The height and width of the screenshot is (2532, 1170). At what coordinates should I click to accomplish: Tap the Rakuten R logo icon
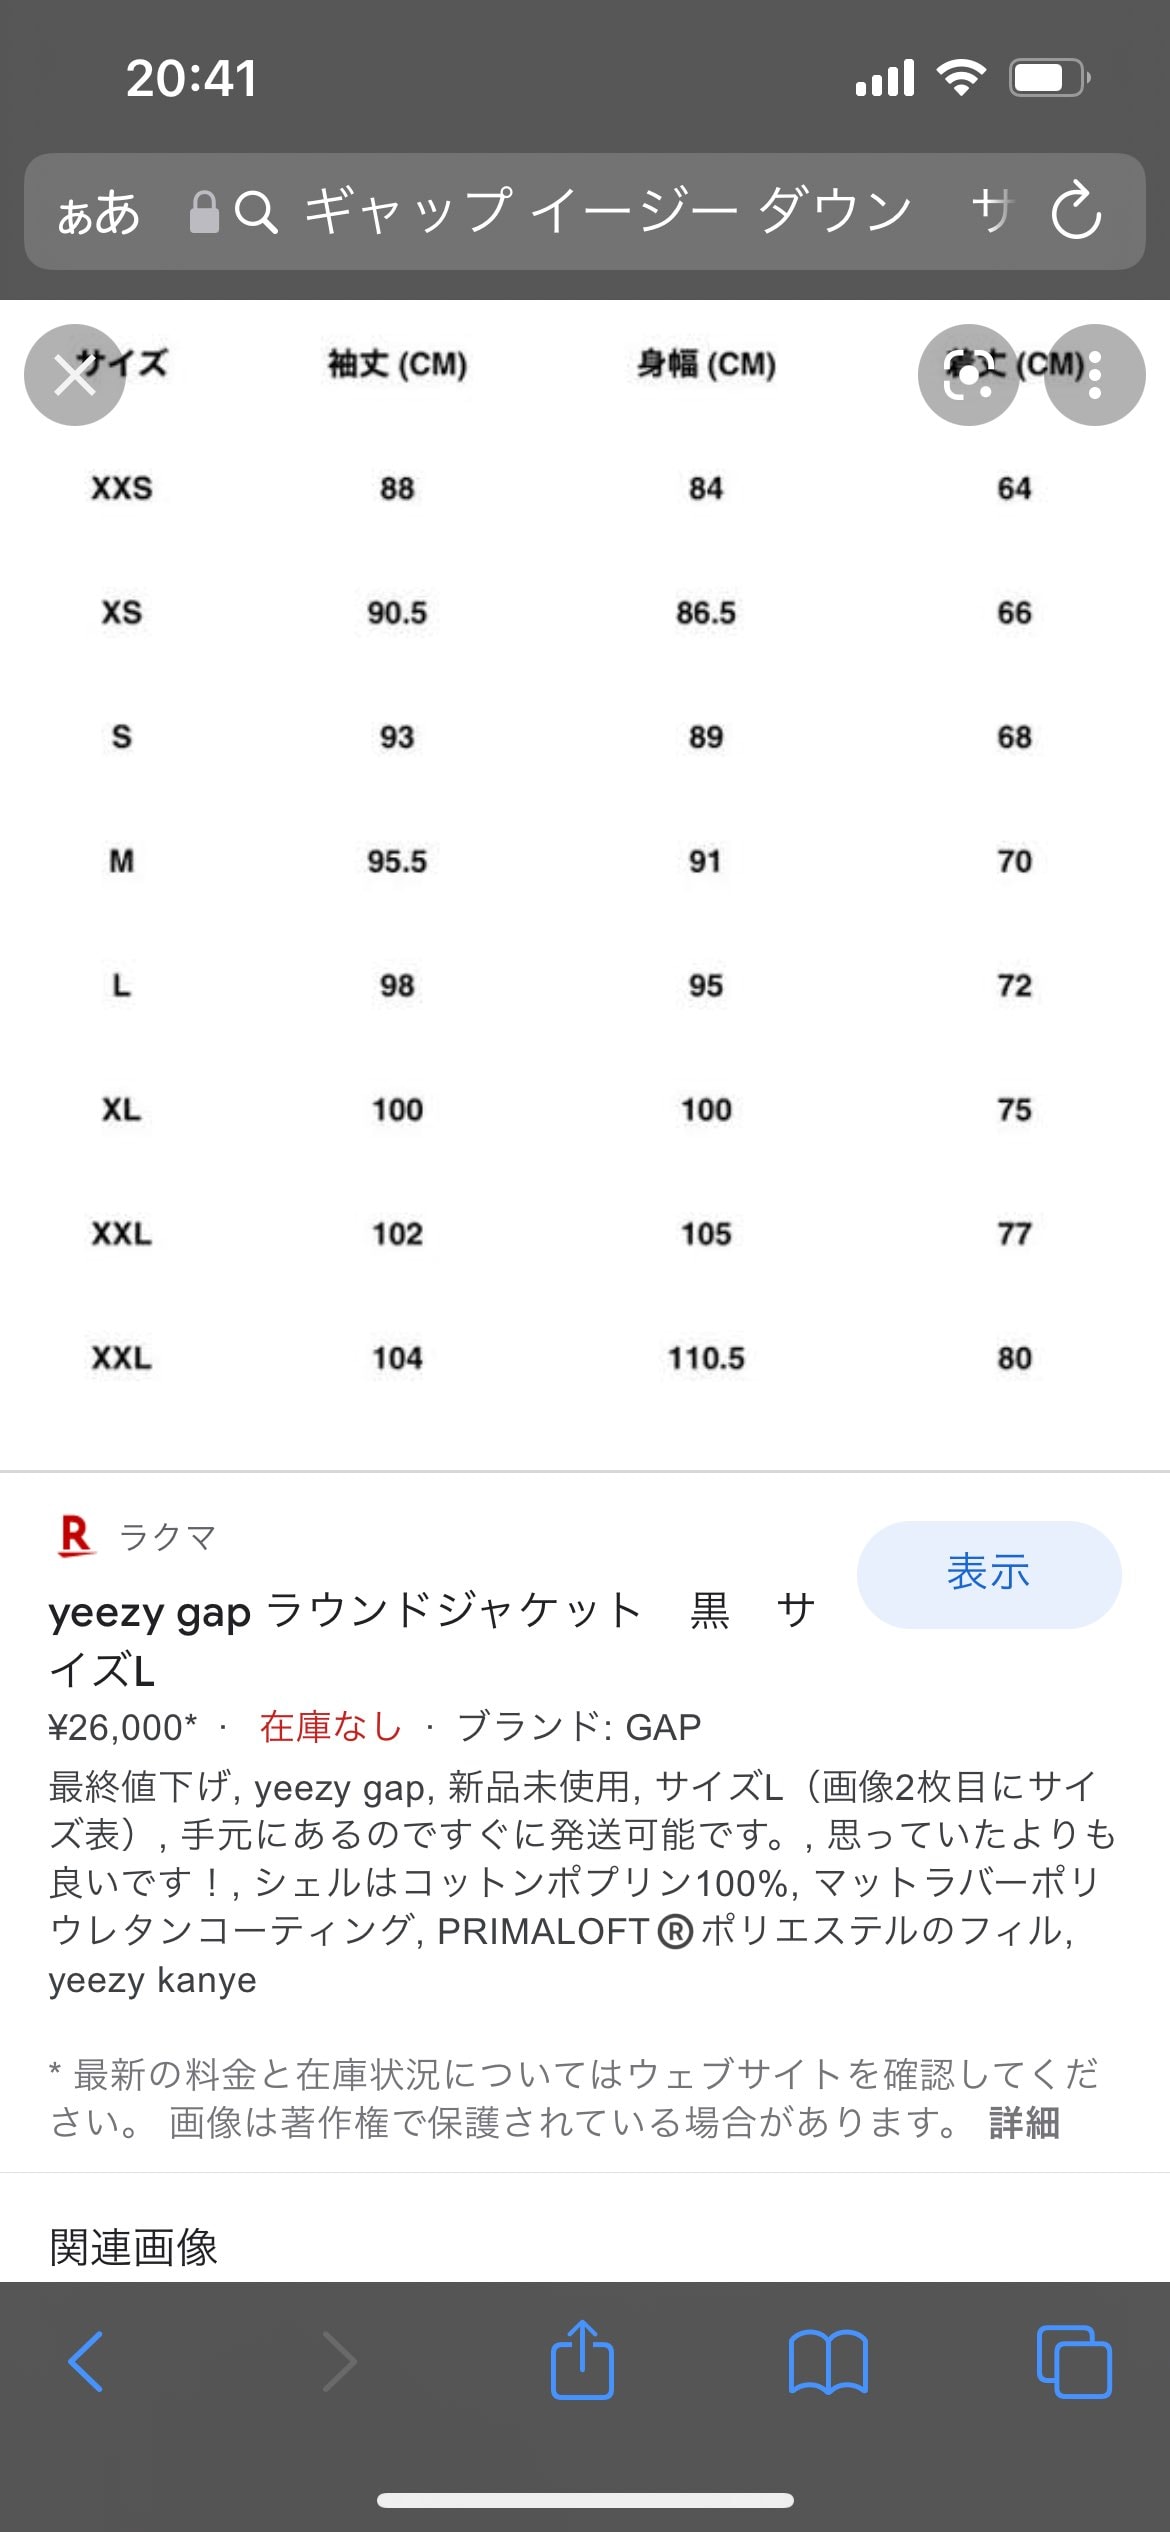76,1536
